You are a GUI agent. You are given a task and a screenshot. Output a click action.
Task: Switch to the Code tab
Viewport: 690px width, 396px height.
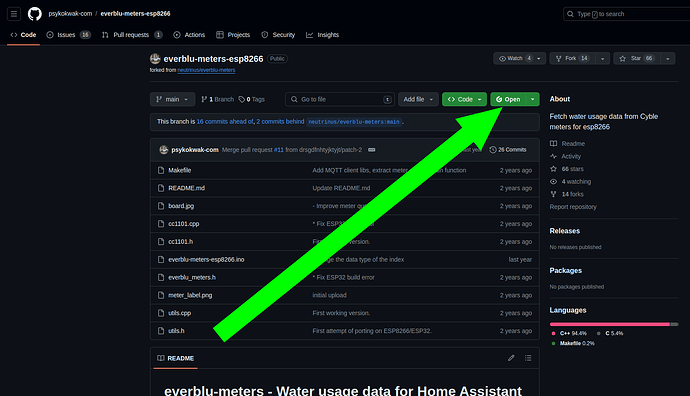tap(24, 35)
